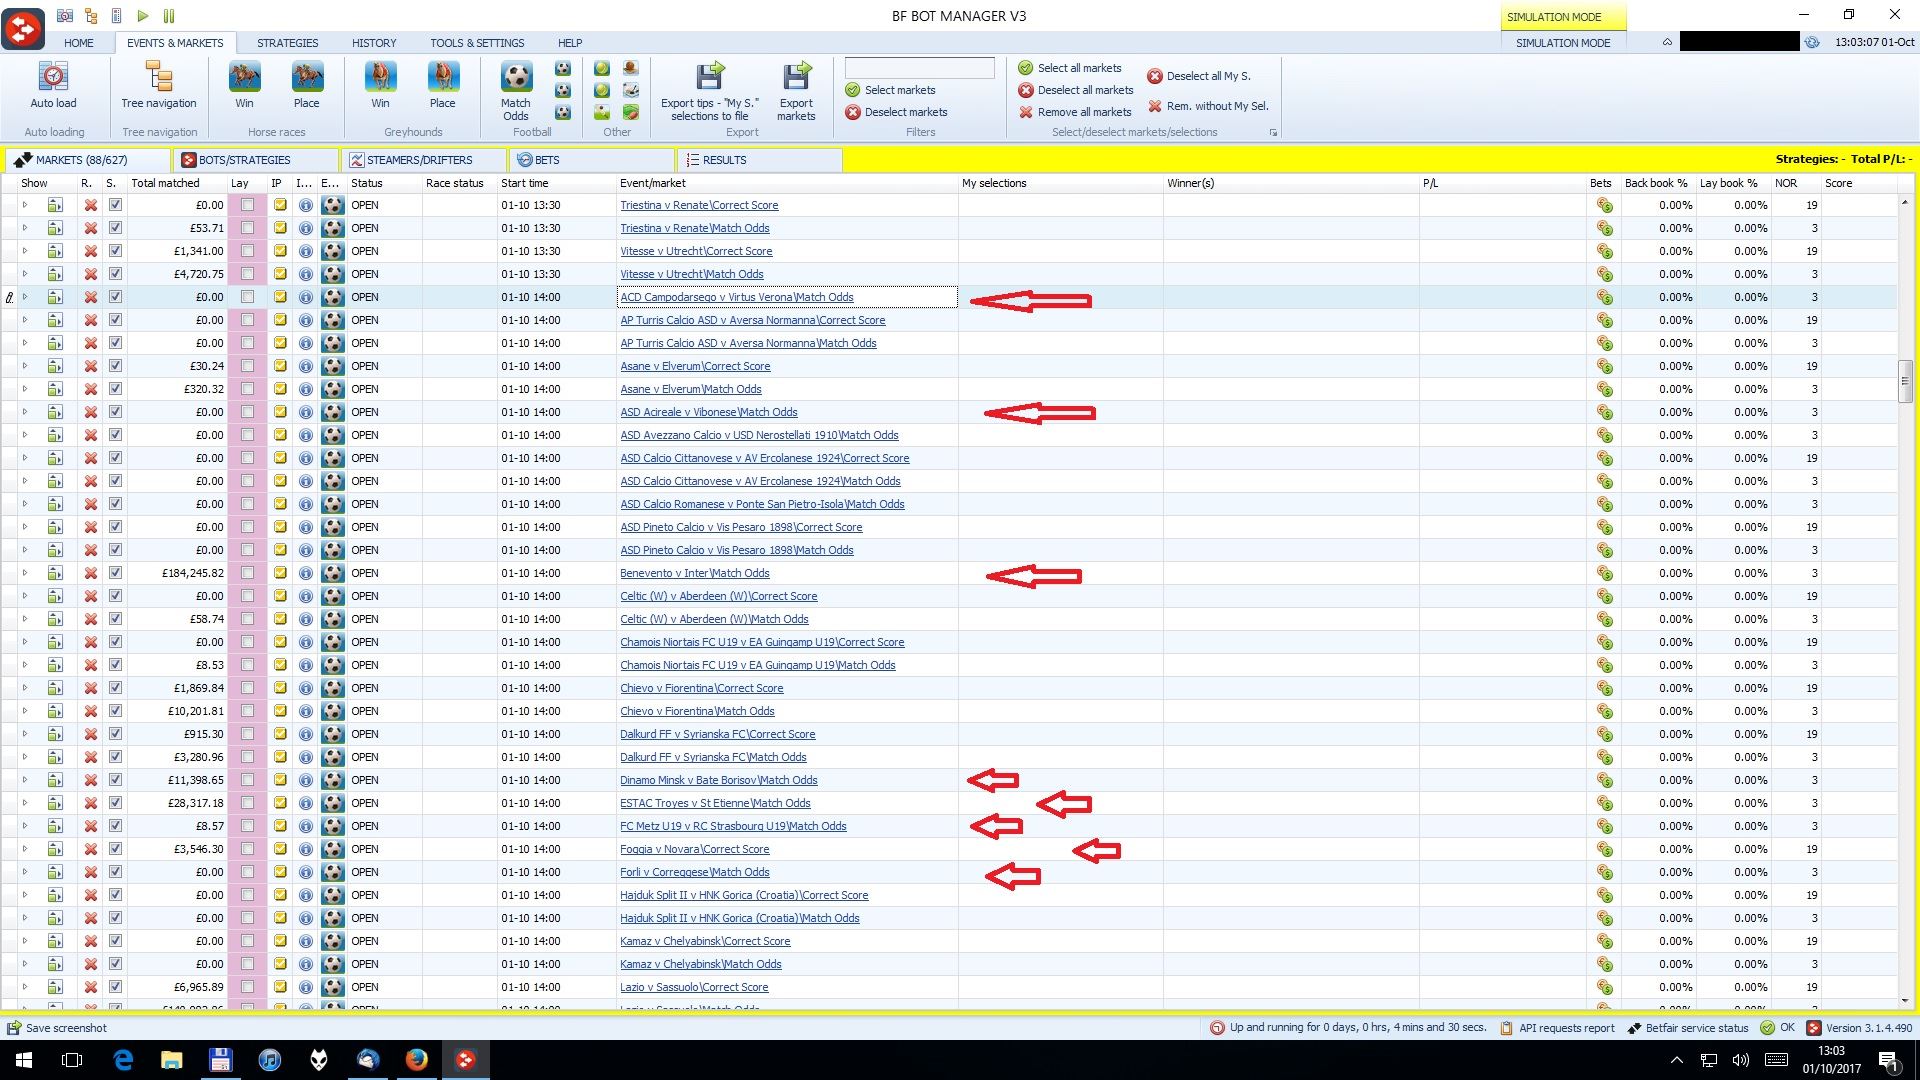Viewport: 1920px width, 1080px height.
Task: Load Horse races Win markets
Action: click(244, 85)
